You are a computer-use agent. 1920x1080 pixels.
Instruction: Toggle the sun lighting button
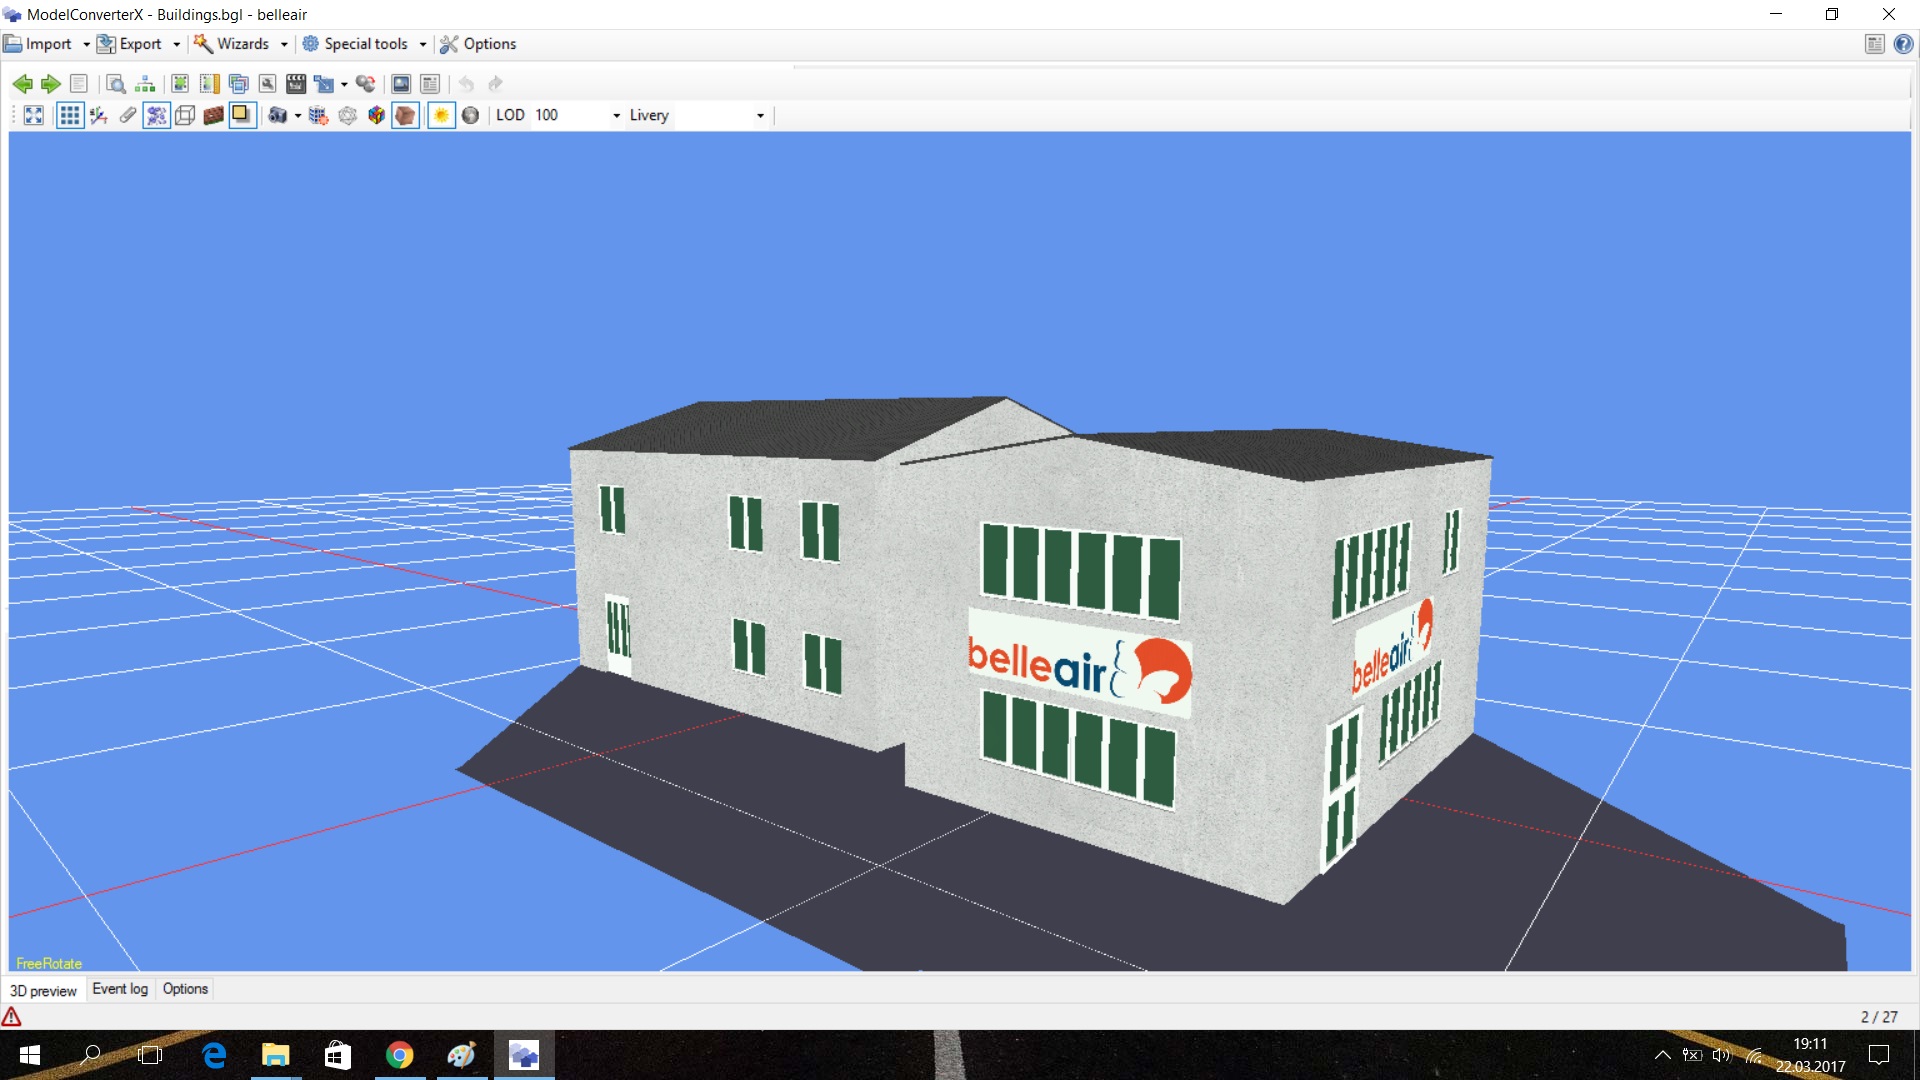(441, 115)
